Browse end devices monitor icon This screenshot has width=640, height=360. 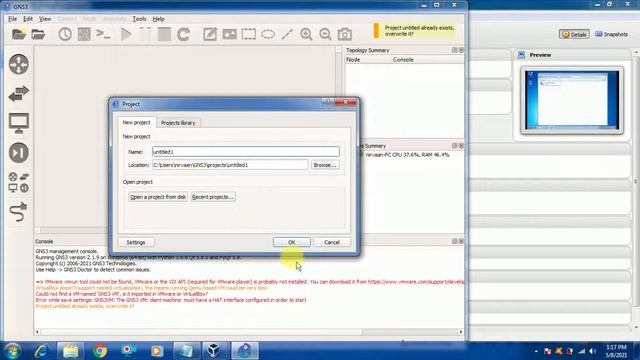19,123
